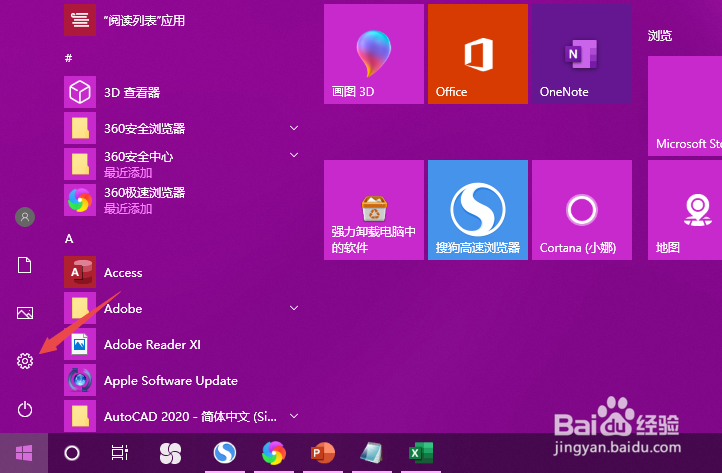722x473 pixels.
Task: Click the Windows Start button
Action: [24, 453]
